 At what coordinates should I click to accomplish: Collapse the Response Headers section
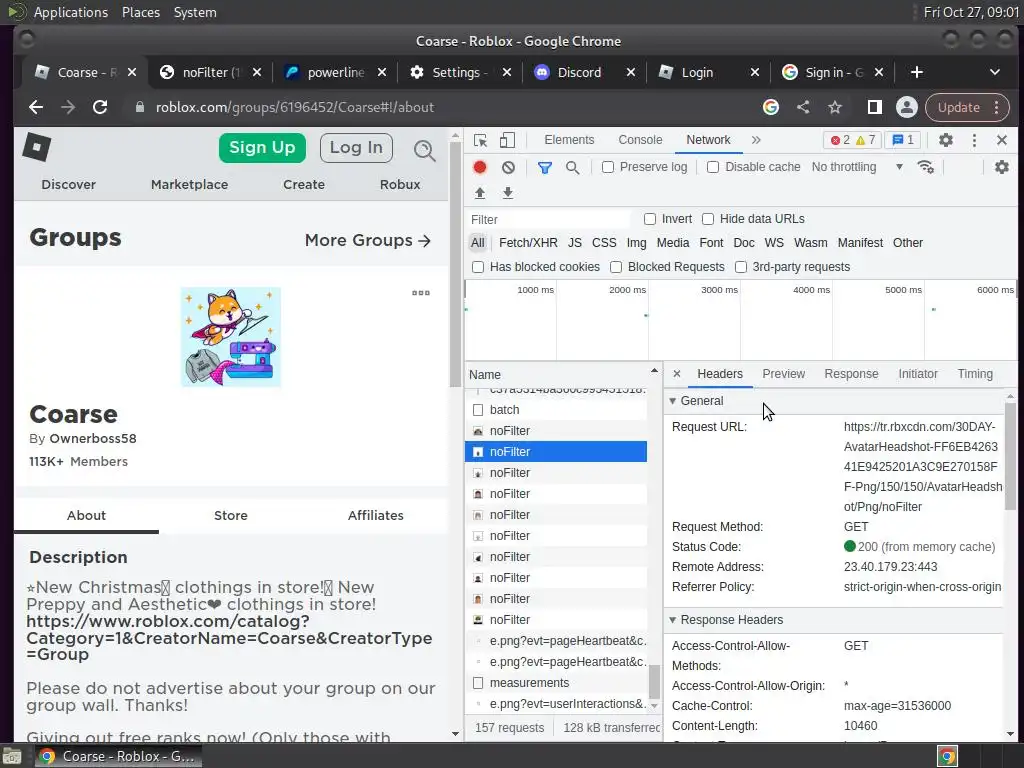pyautogui.click(x=673, y=620)
